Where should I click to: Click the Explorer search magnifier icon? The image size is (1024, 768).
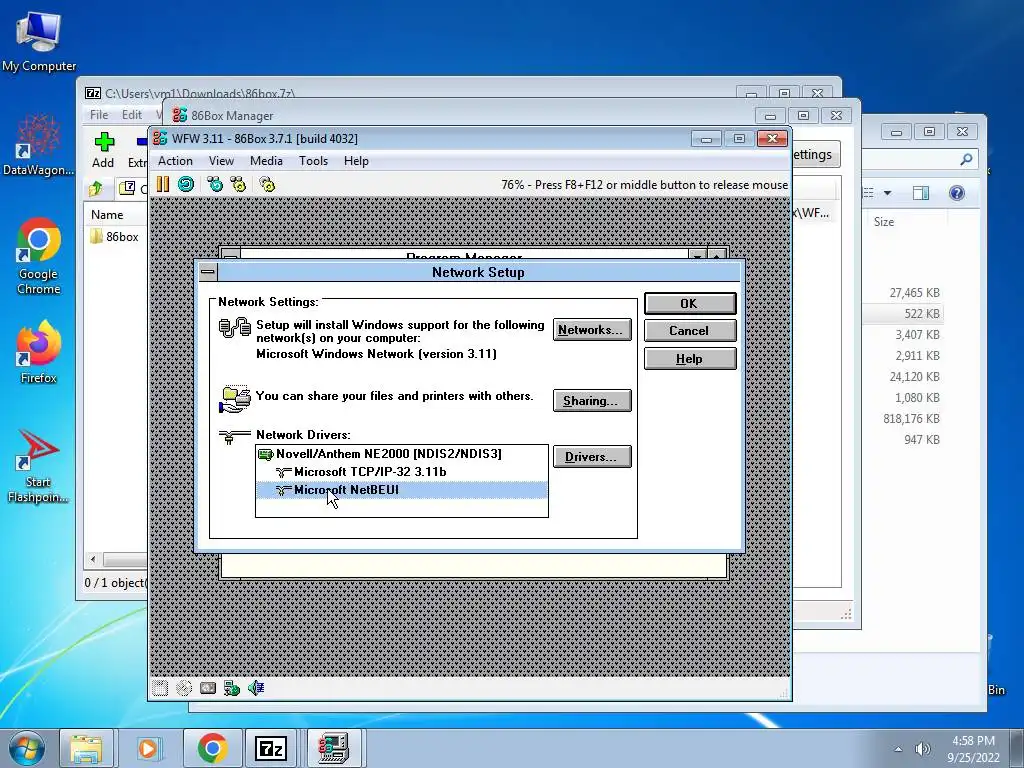pos(967,159)
